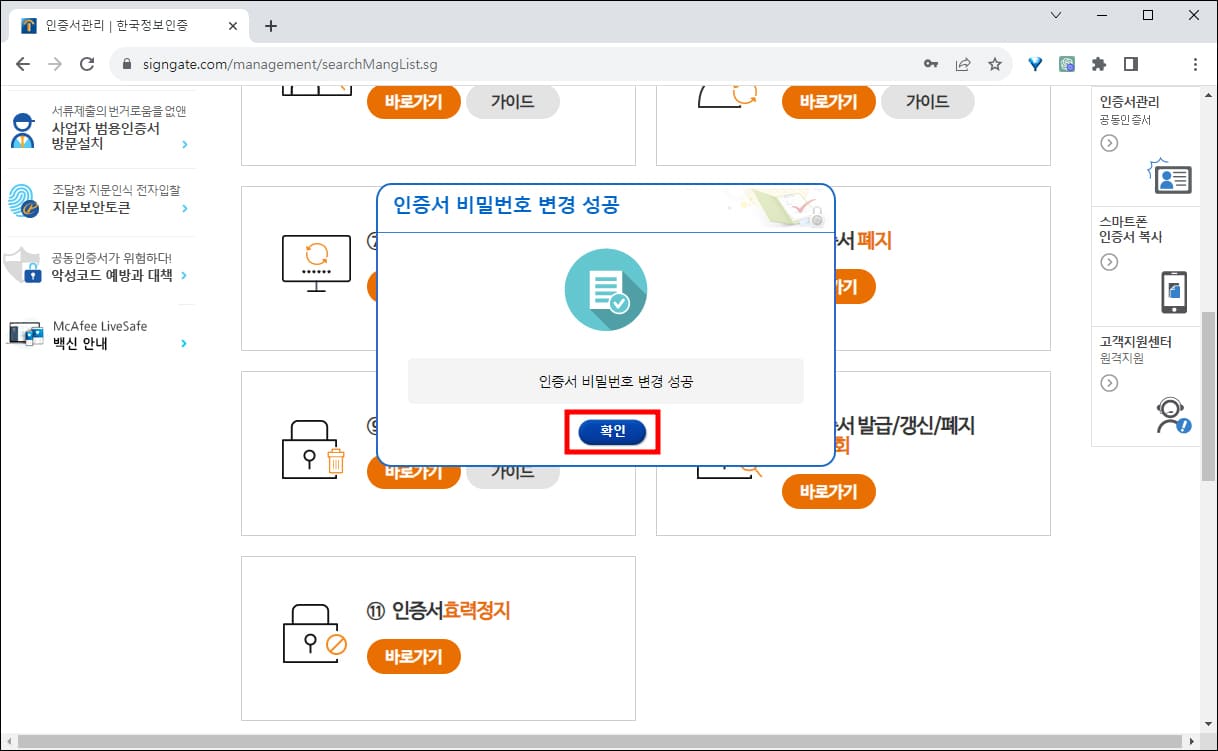The image size is (1218, 751).
Task: Expand the 고객지원센터 원격지원 arrow
Action: pyautogui.click(x=1108, y=382)
